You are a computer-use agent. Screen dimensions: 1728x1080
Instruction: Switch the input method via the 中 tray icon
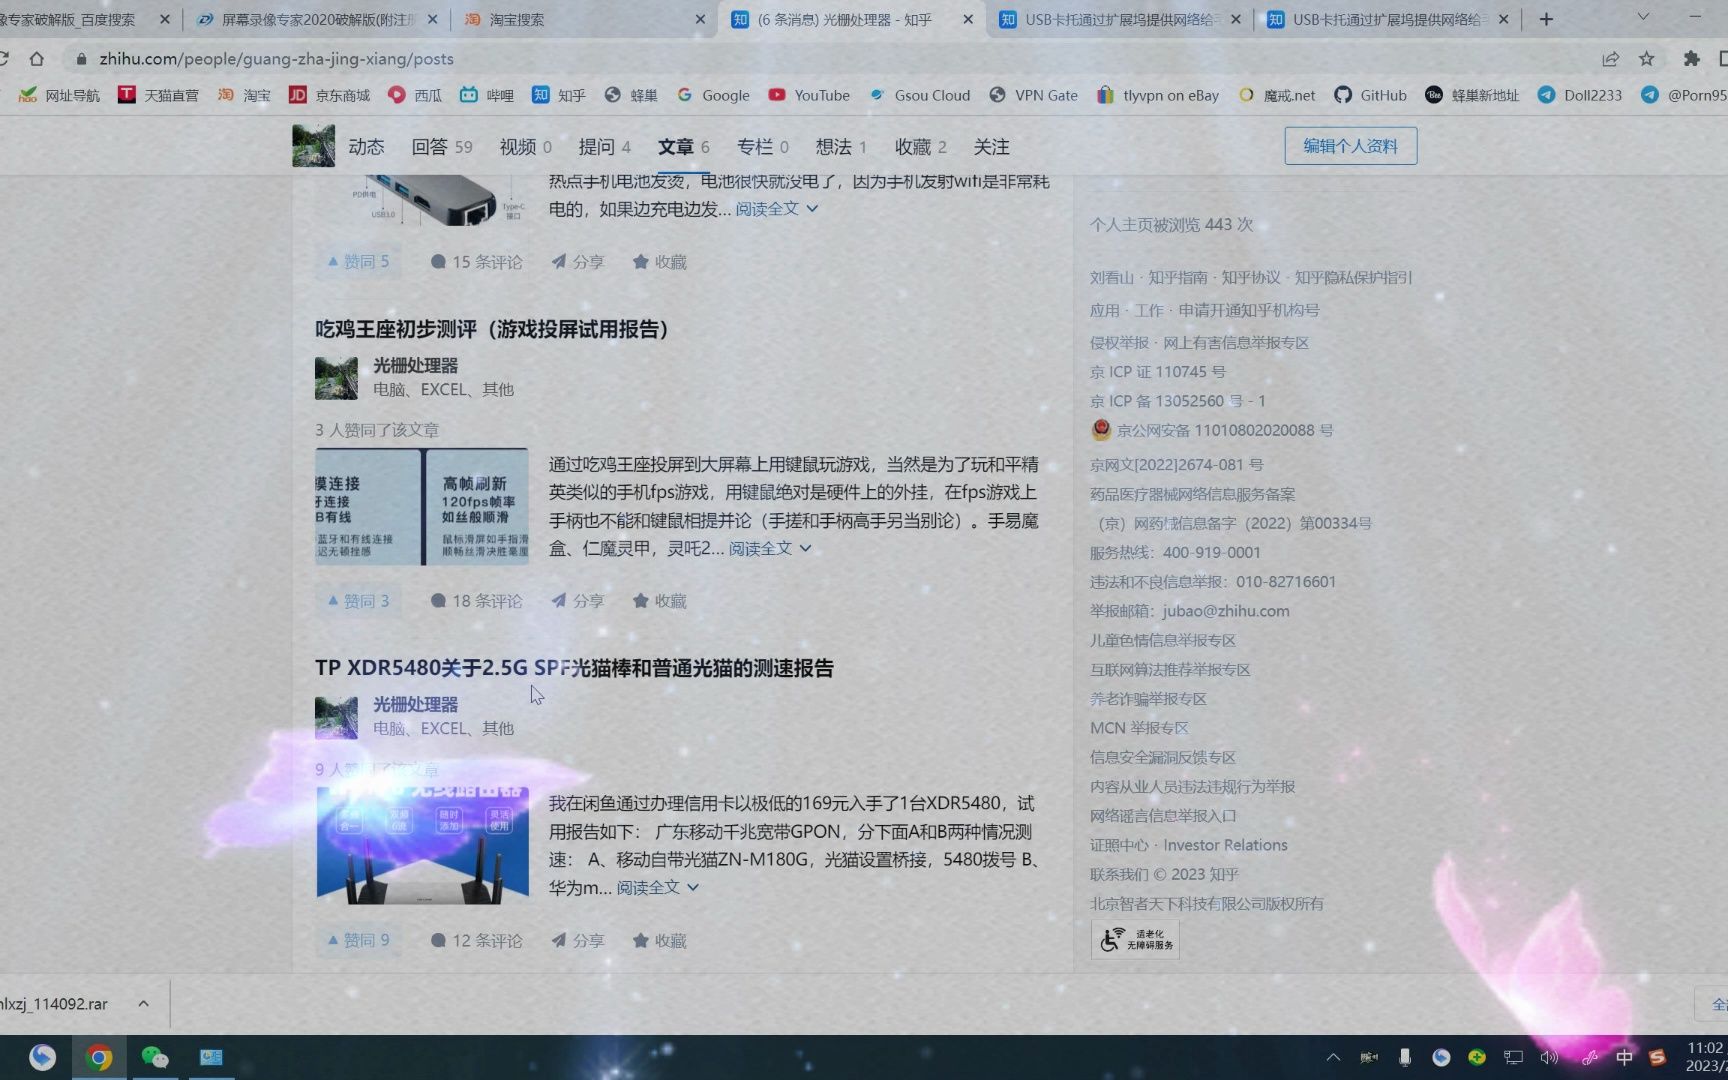(x=1625, y=1057)
